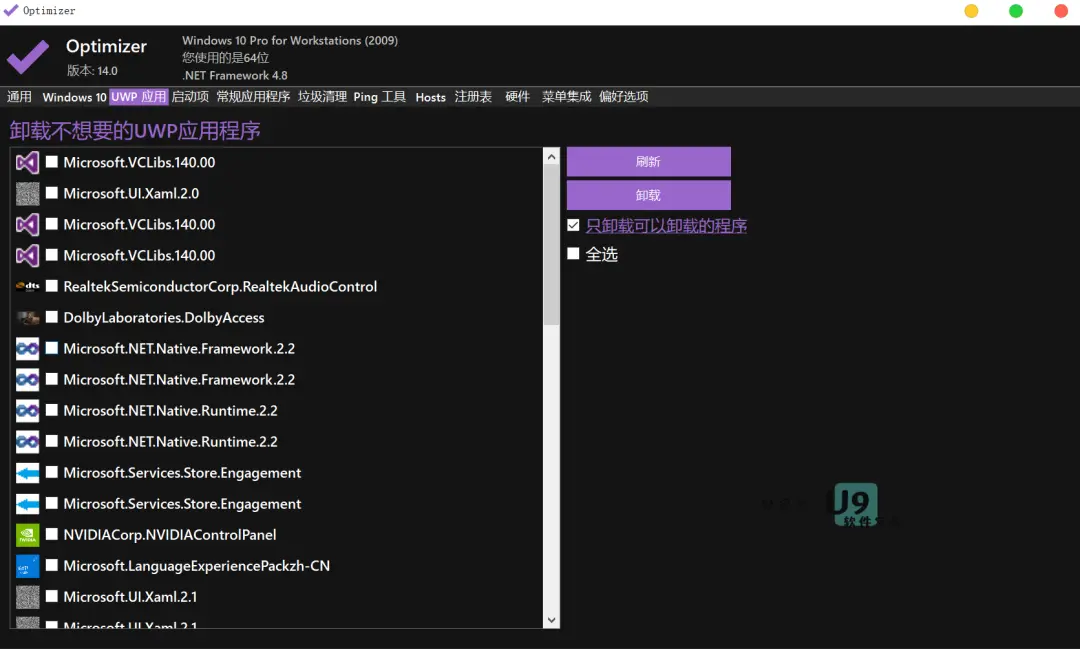Enable the 全选 select-all checkbox
The image size is (1080, 649).
coord(573,254)
